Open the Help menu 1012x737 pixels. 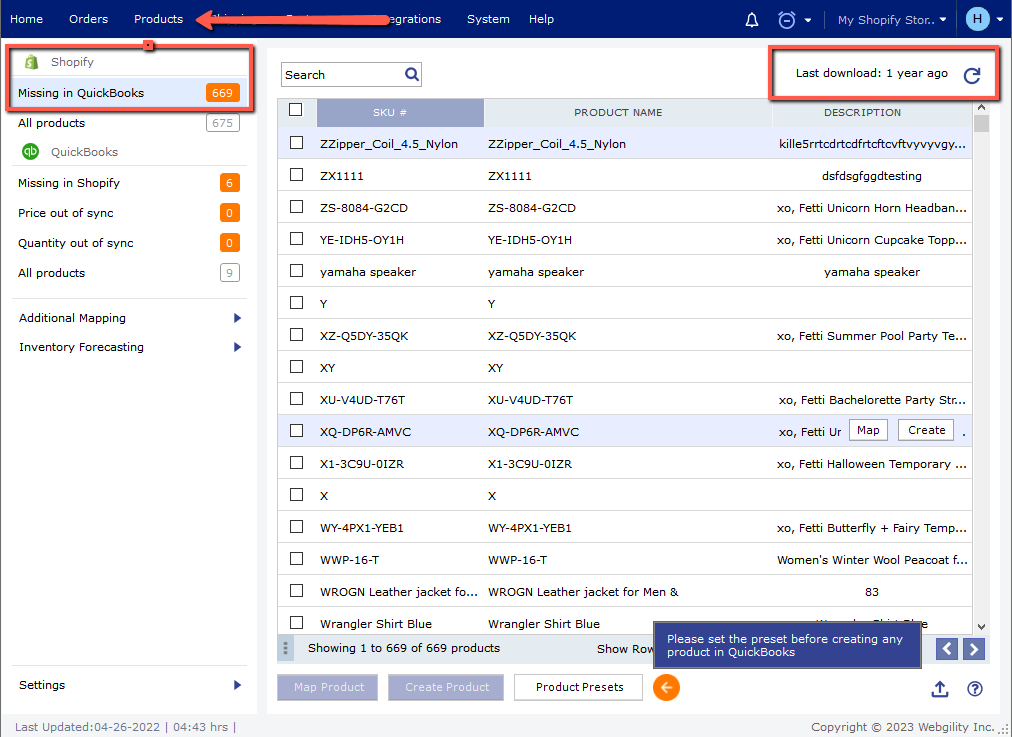click(541, 19)
